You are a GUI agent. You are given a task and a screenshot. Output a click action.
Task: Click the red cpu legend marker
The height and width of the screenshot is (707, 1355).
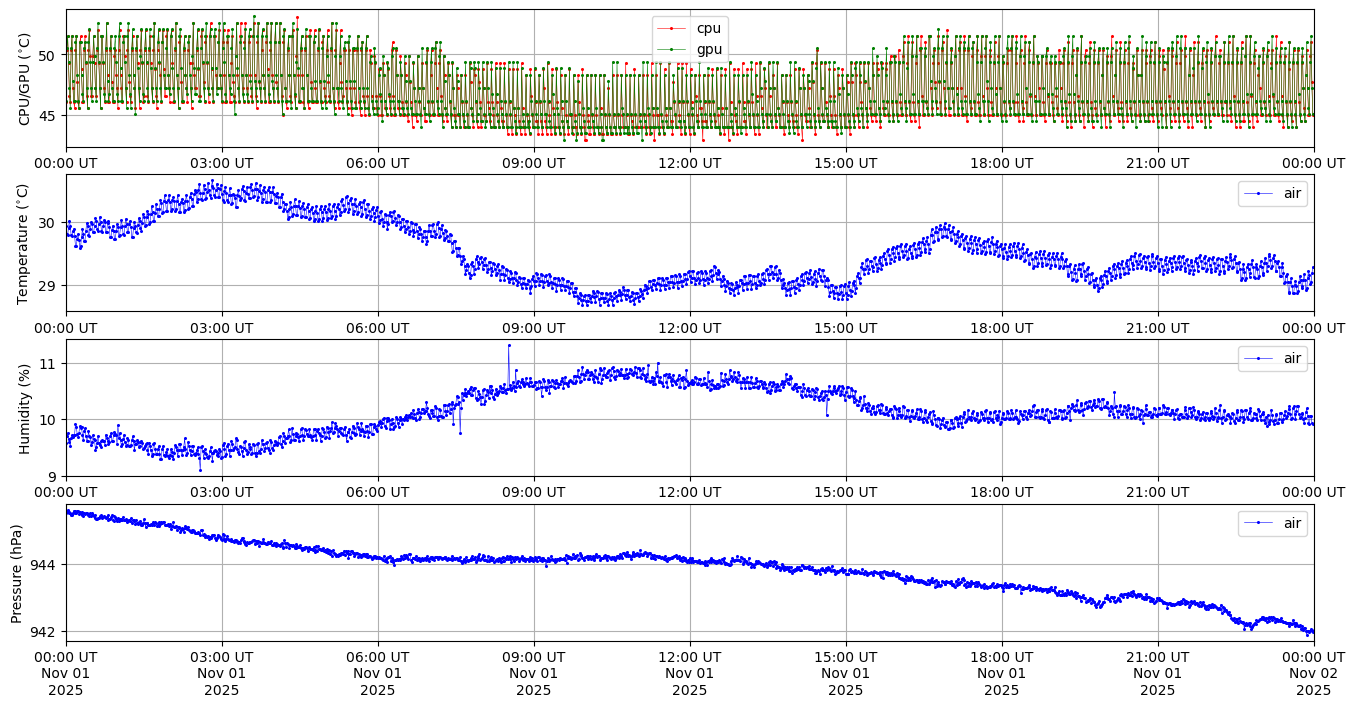pos(674,29)
